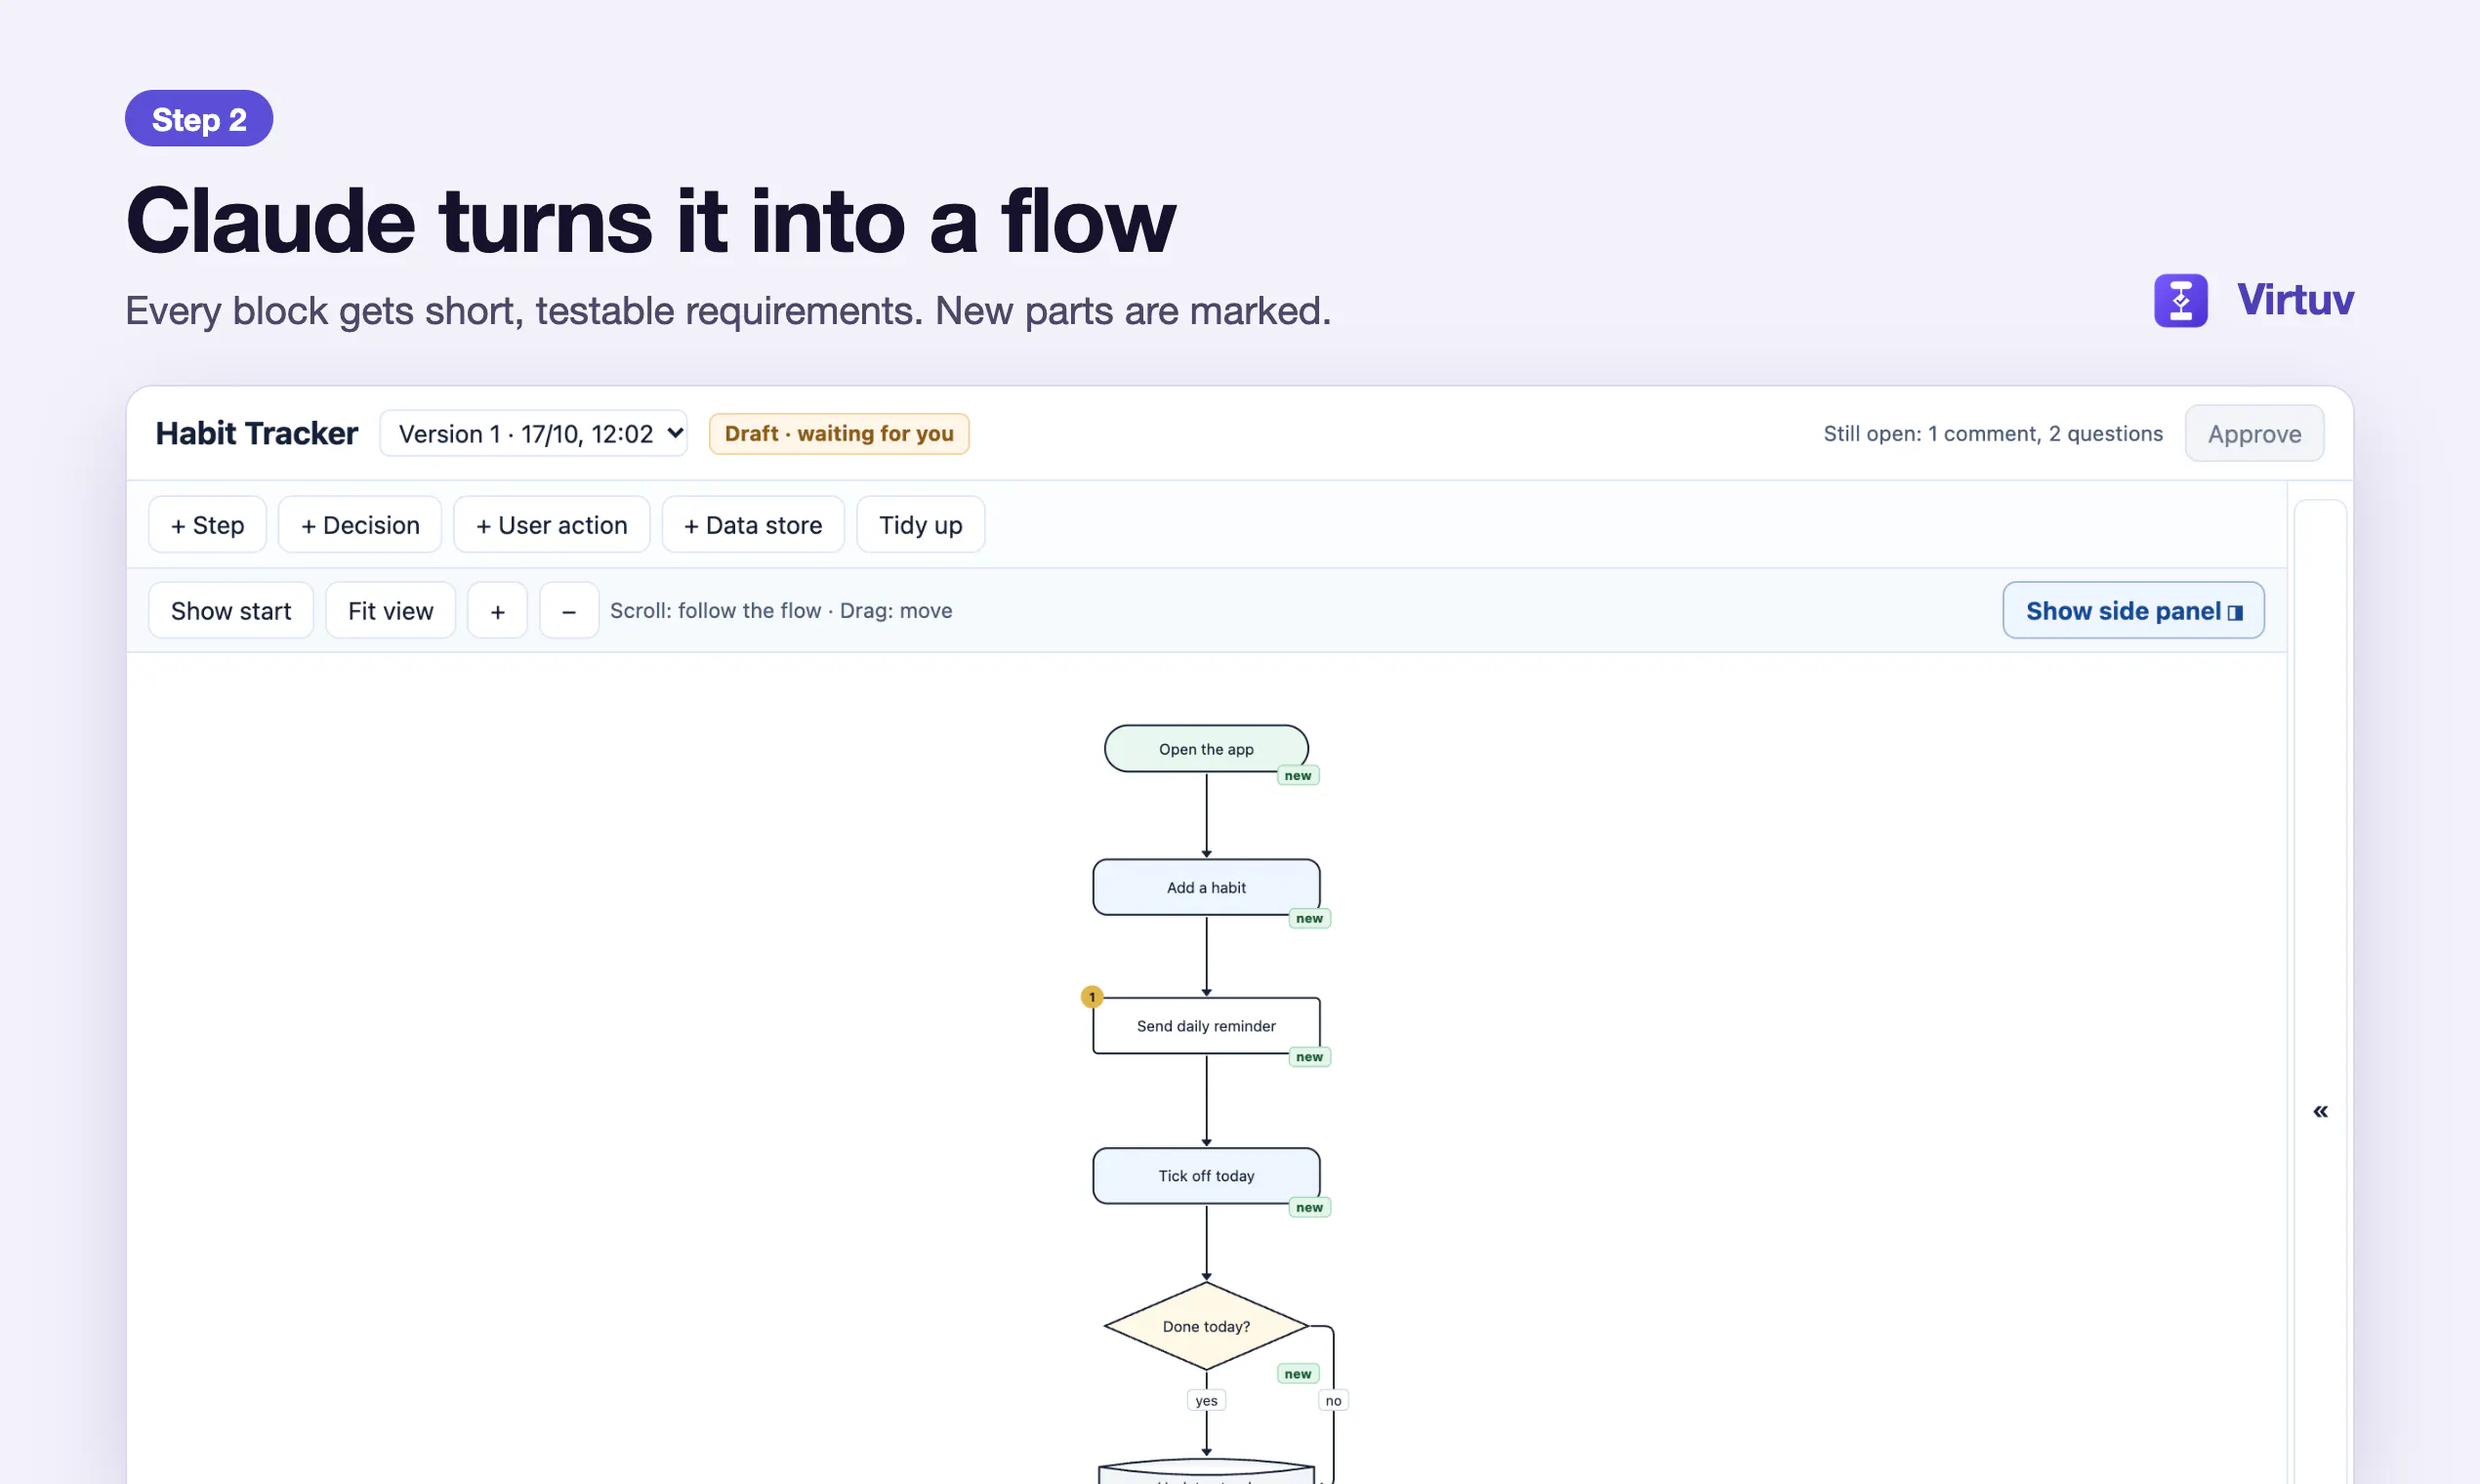Click new badge on Open the app
2480x1484 pixels.
(1298, 776)
